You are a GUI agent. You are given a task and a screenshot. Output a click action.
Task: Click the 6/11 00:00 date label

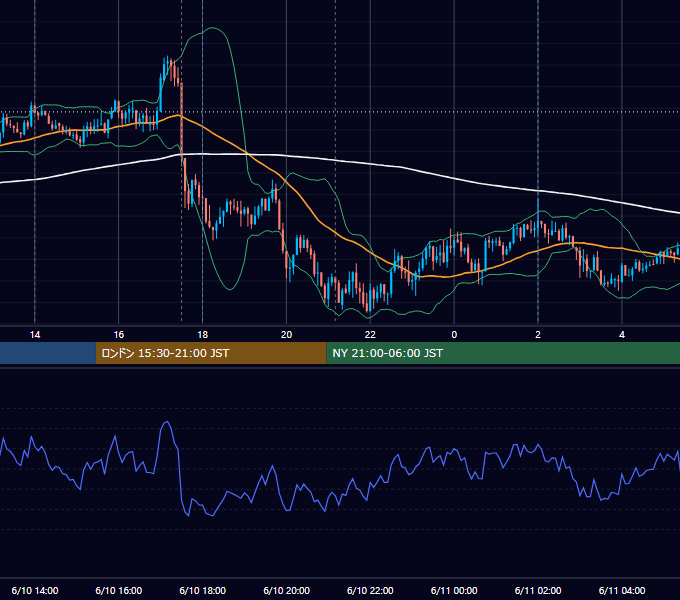pyautogui.click(x=454, y=590)
